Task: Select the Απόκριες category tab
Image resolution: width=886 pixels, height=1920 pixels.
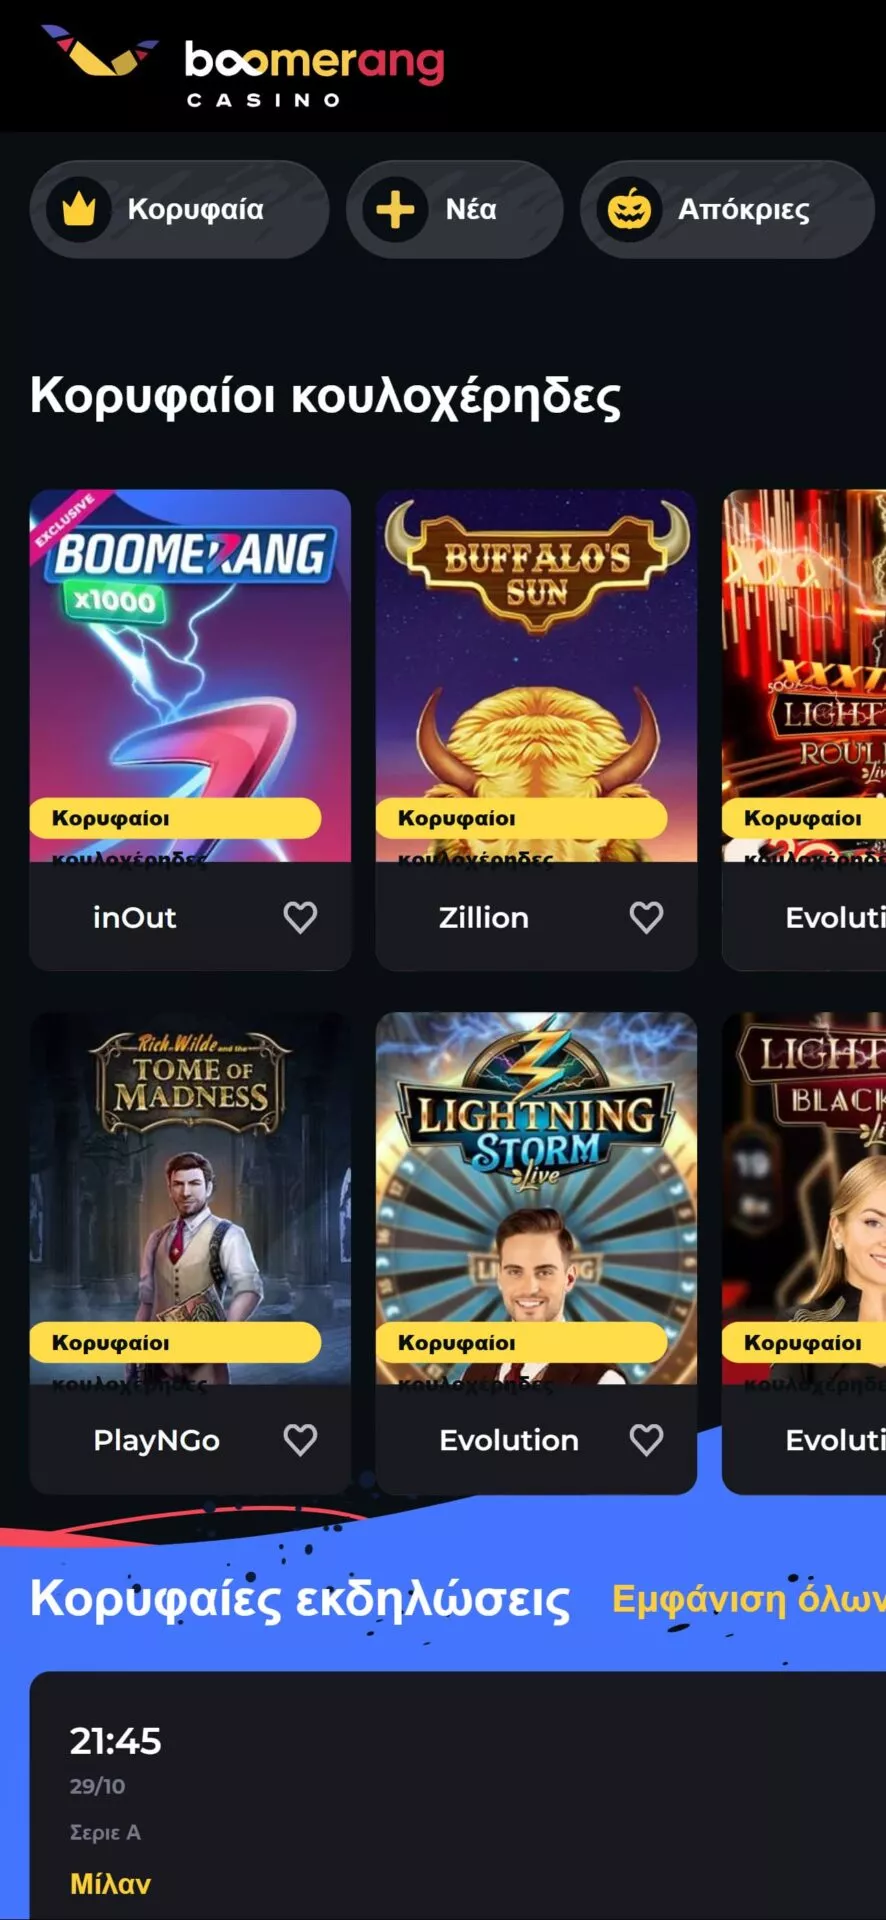Action: 727,210
